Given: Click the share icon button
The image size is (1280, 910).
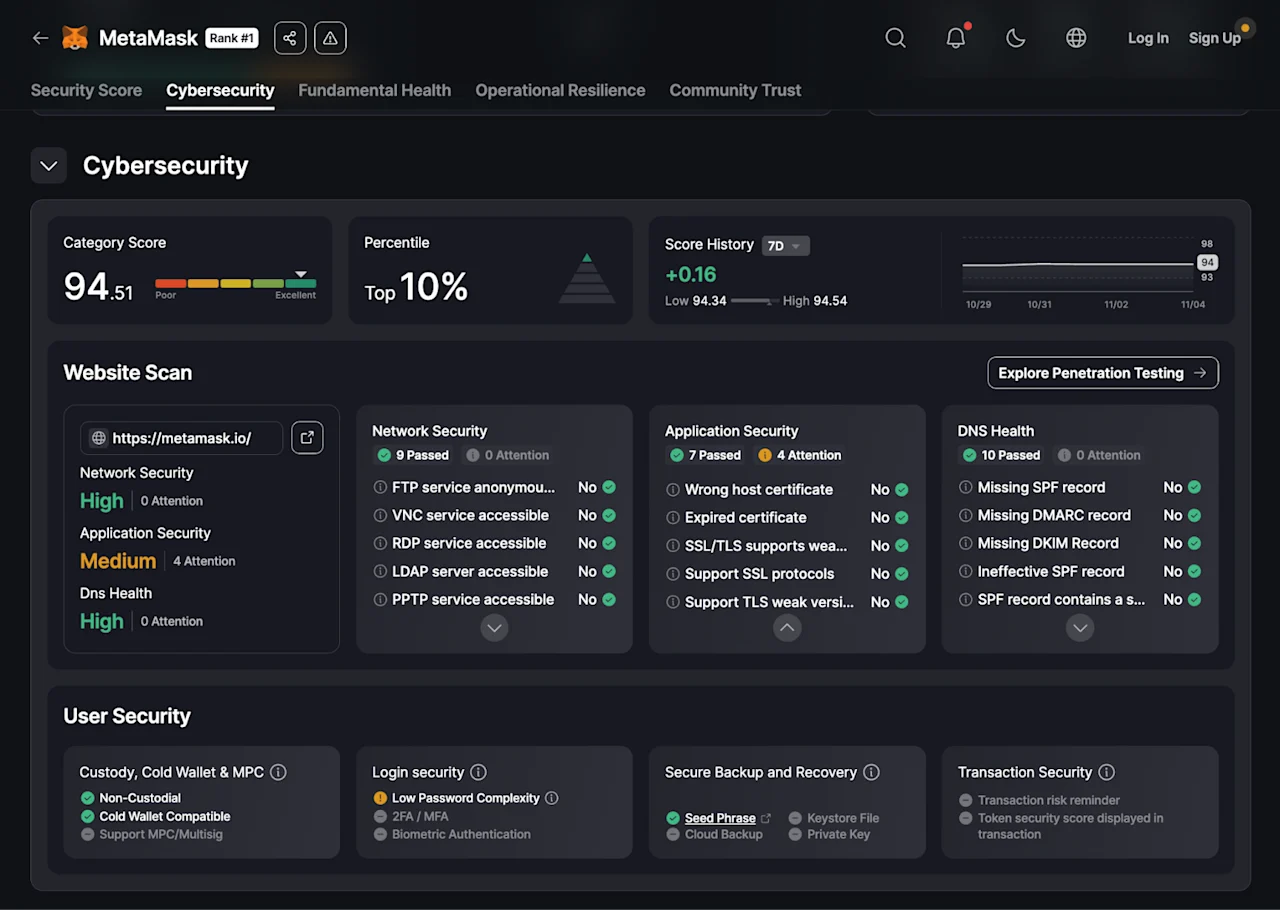Looking at the screenshot, I should (x=290, y=38).
